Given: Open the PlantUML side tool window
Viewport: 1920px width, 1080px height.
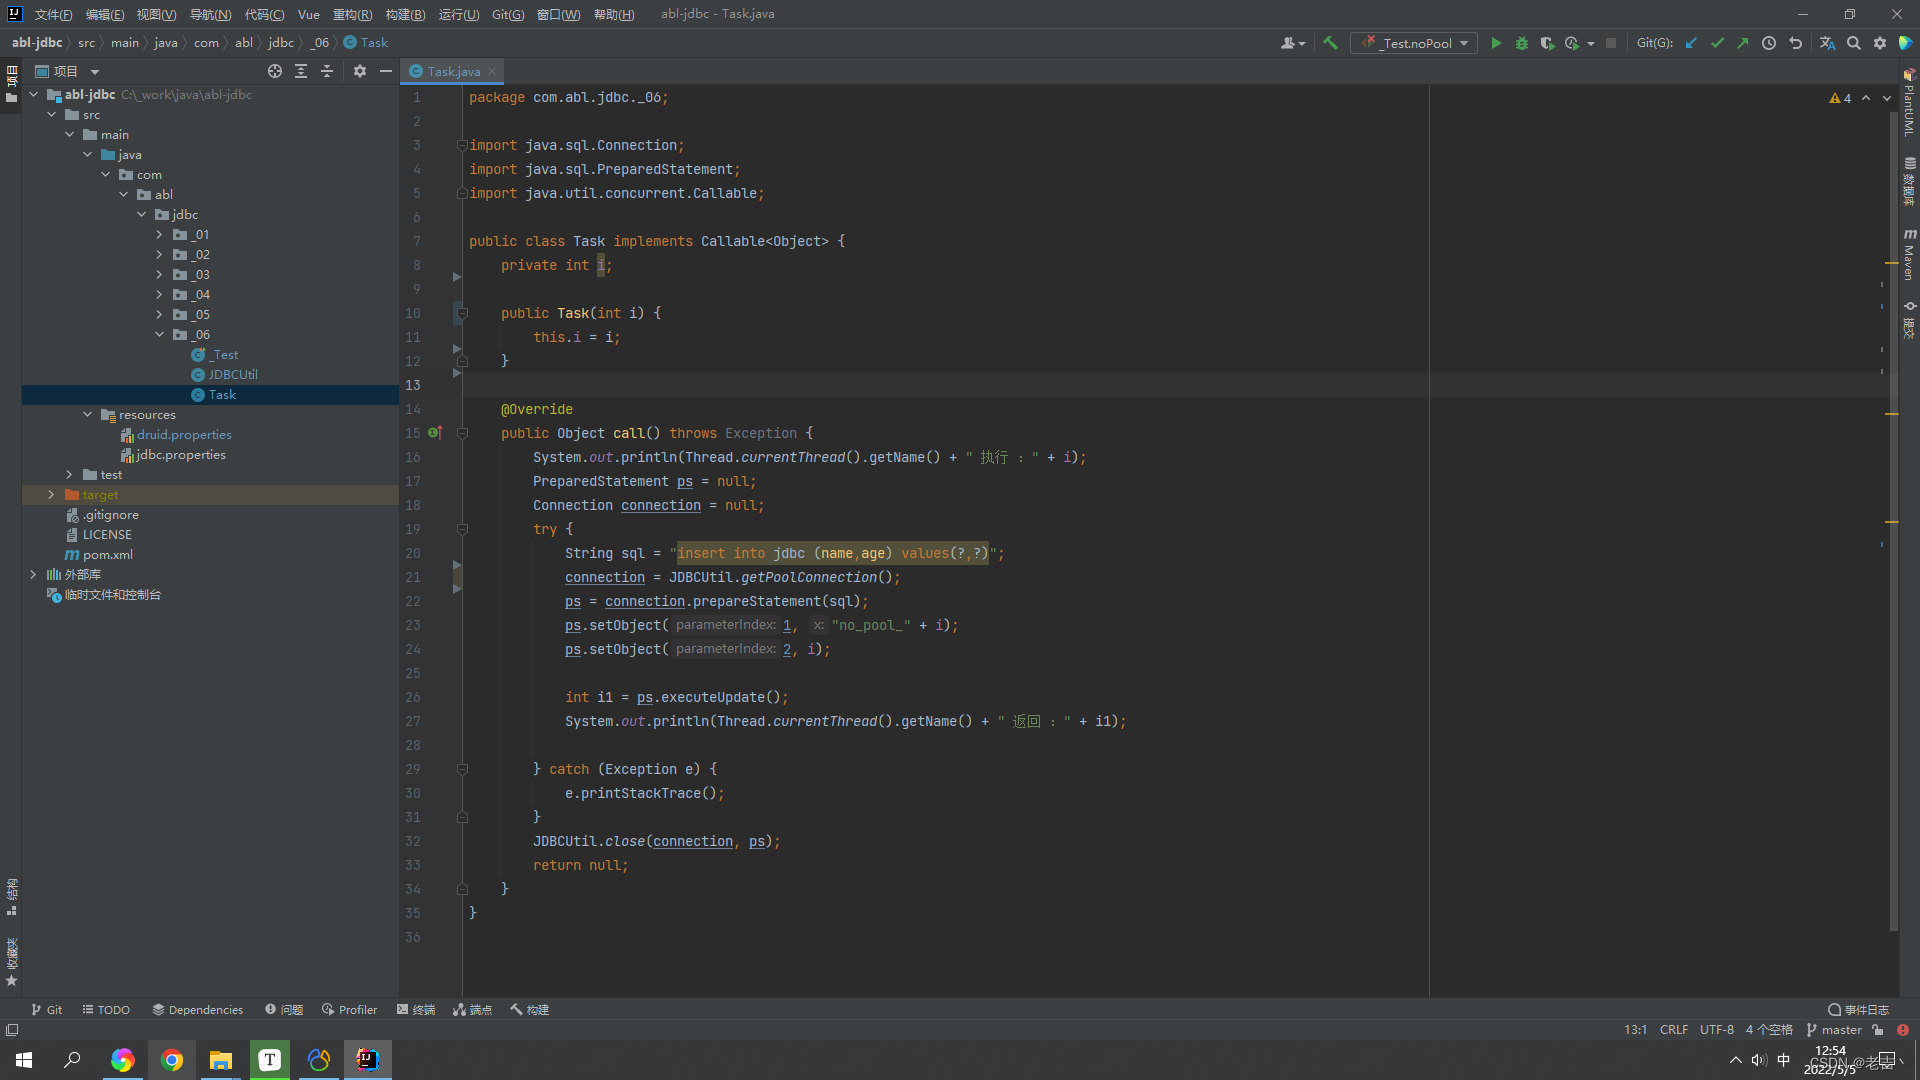Looking at the screenshot, I should [x=1909, y=101].
